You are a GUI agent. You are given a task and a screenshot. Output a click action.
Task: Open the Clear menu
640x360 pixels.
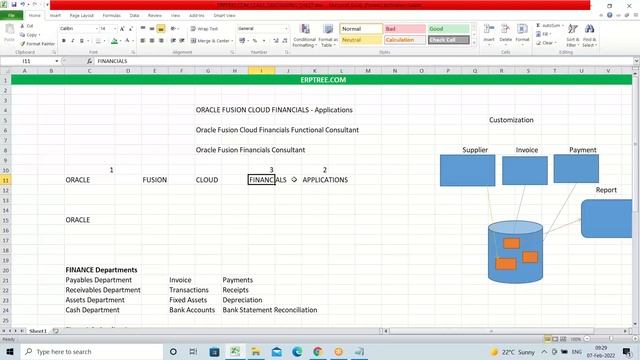[546, 43]
